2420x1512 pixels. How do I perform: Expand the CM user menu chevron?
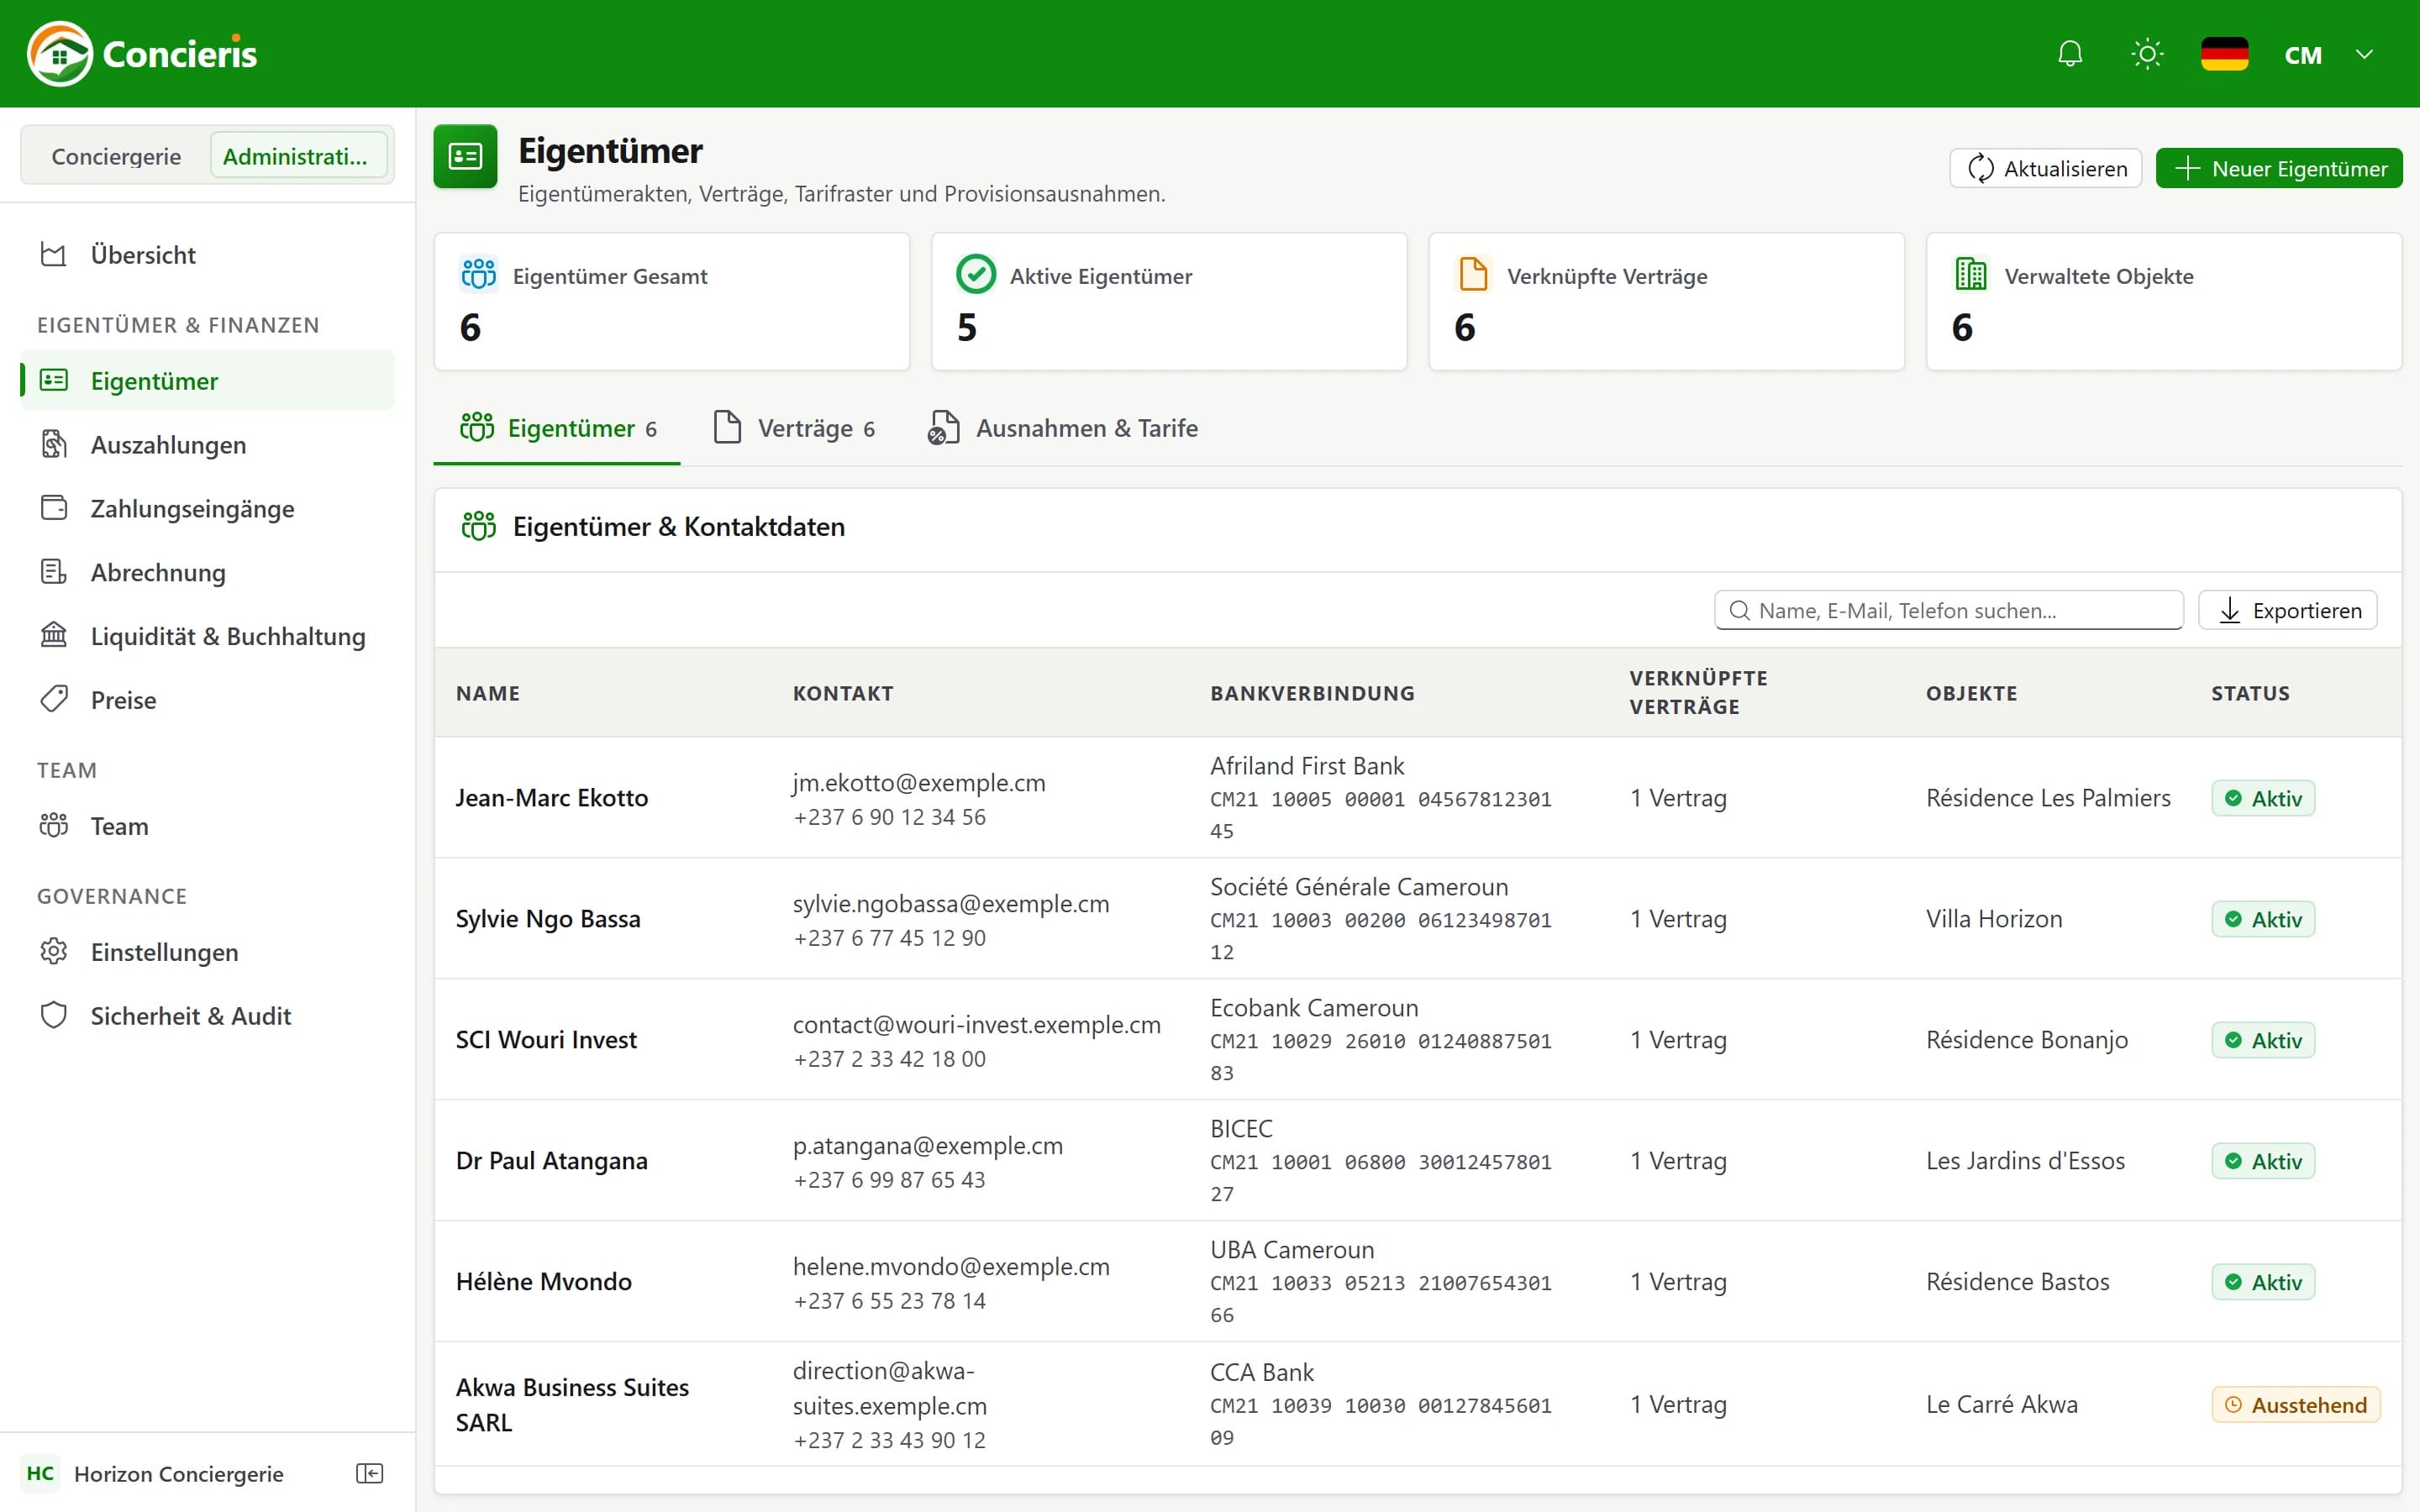pyautogui.click(x=2364, y=54)
